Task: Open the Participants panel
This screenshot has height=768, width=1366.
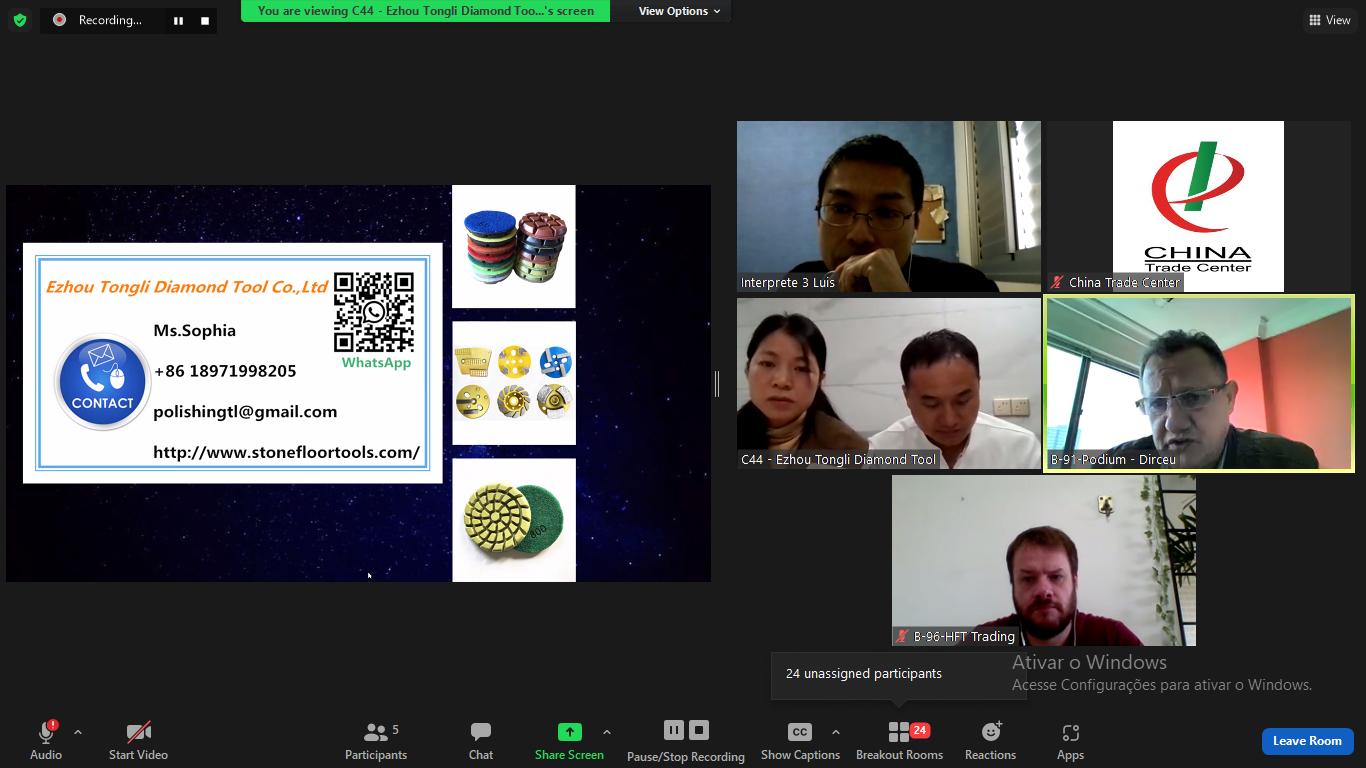Action: click(376, 741)
